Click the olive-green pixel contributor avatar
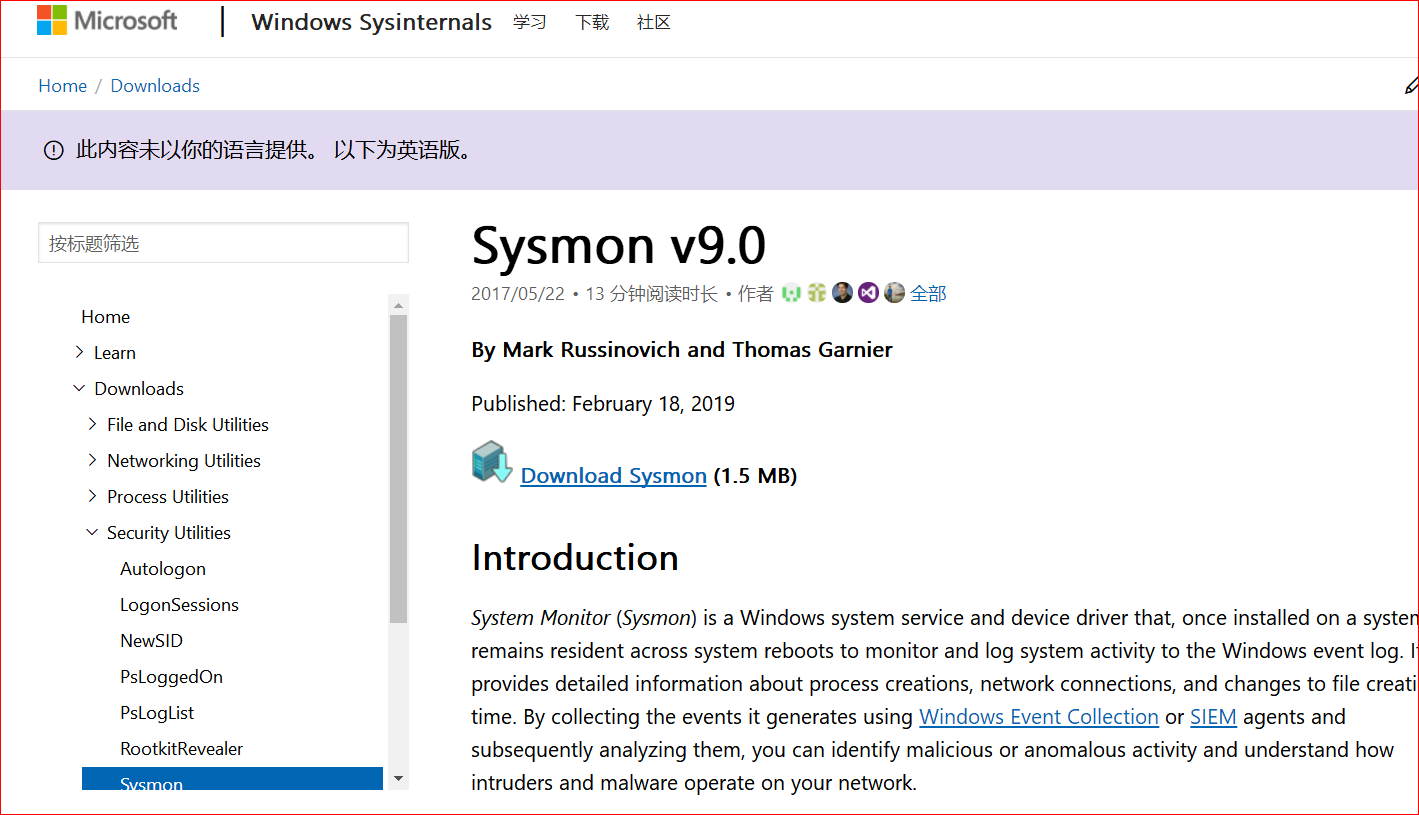 [x=817, y=293]
